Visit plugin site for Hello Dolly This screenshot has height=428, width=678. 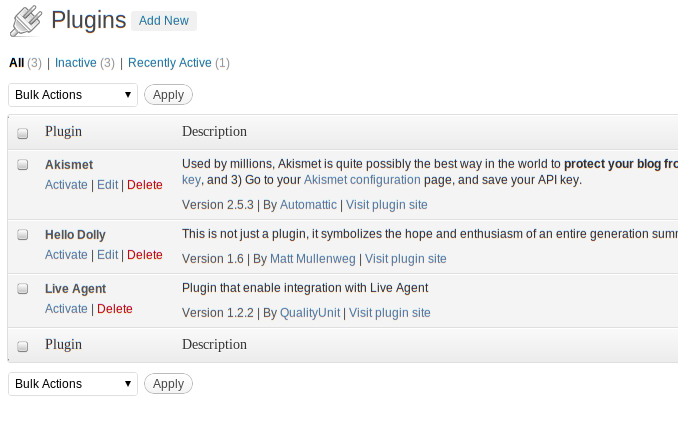(406, 259)
